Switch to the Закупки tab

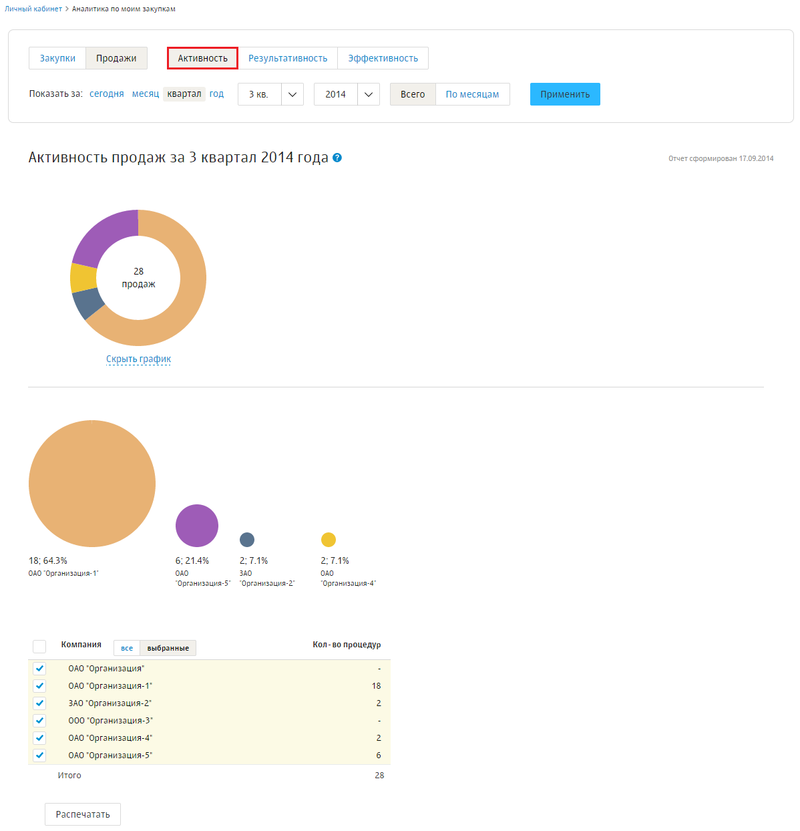click(57, 58)
